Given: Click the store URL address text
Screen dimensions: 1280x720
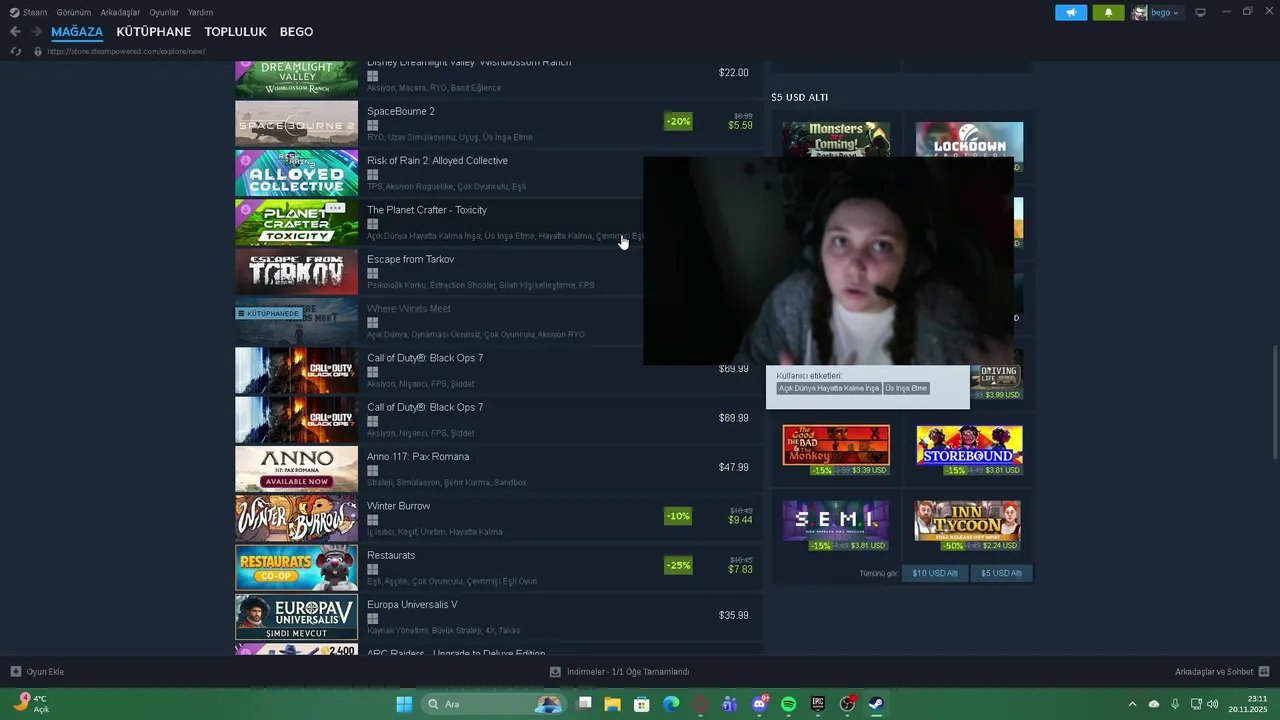Looking at the screenshot, I should point(126,51).
